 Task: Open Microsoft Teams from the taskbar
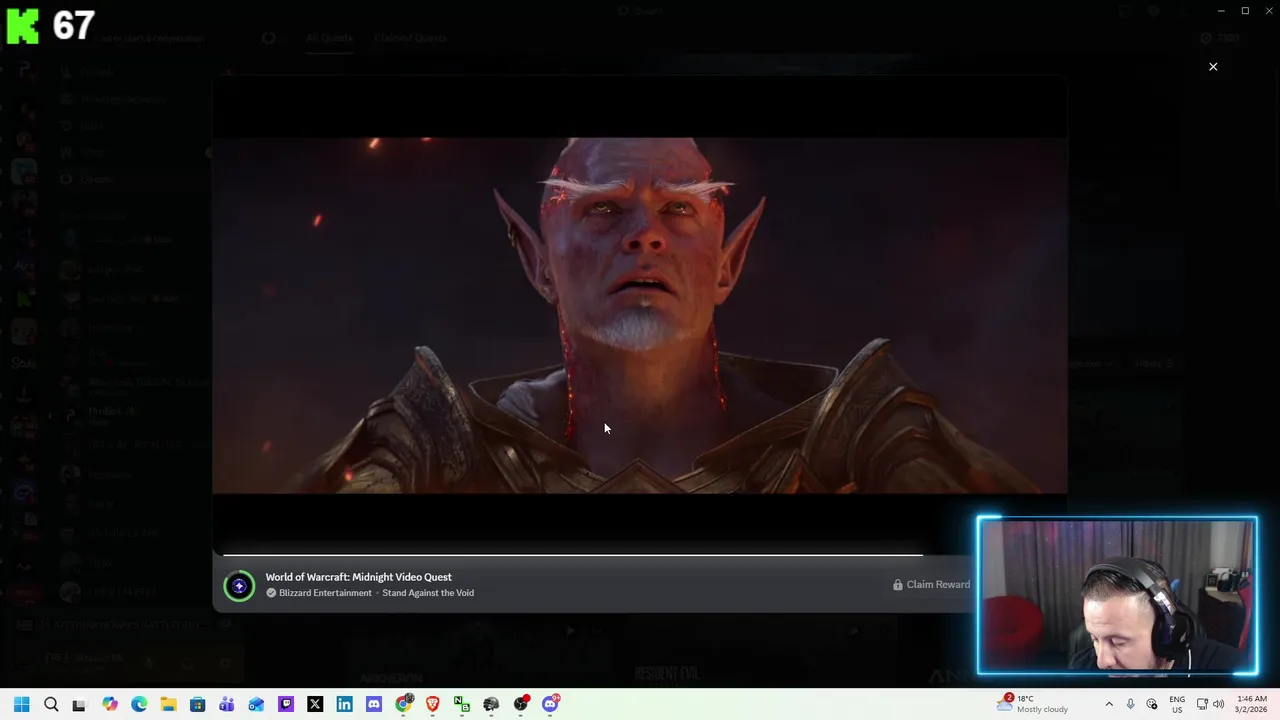[x=227, y=704]
